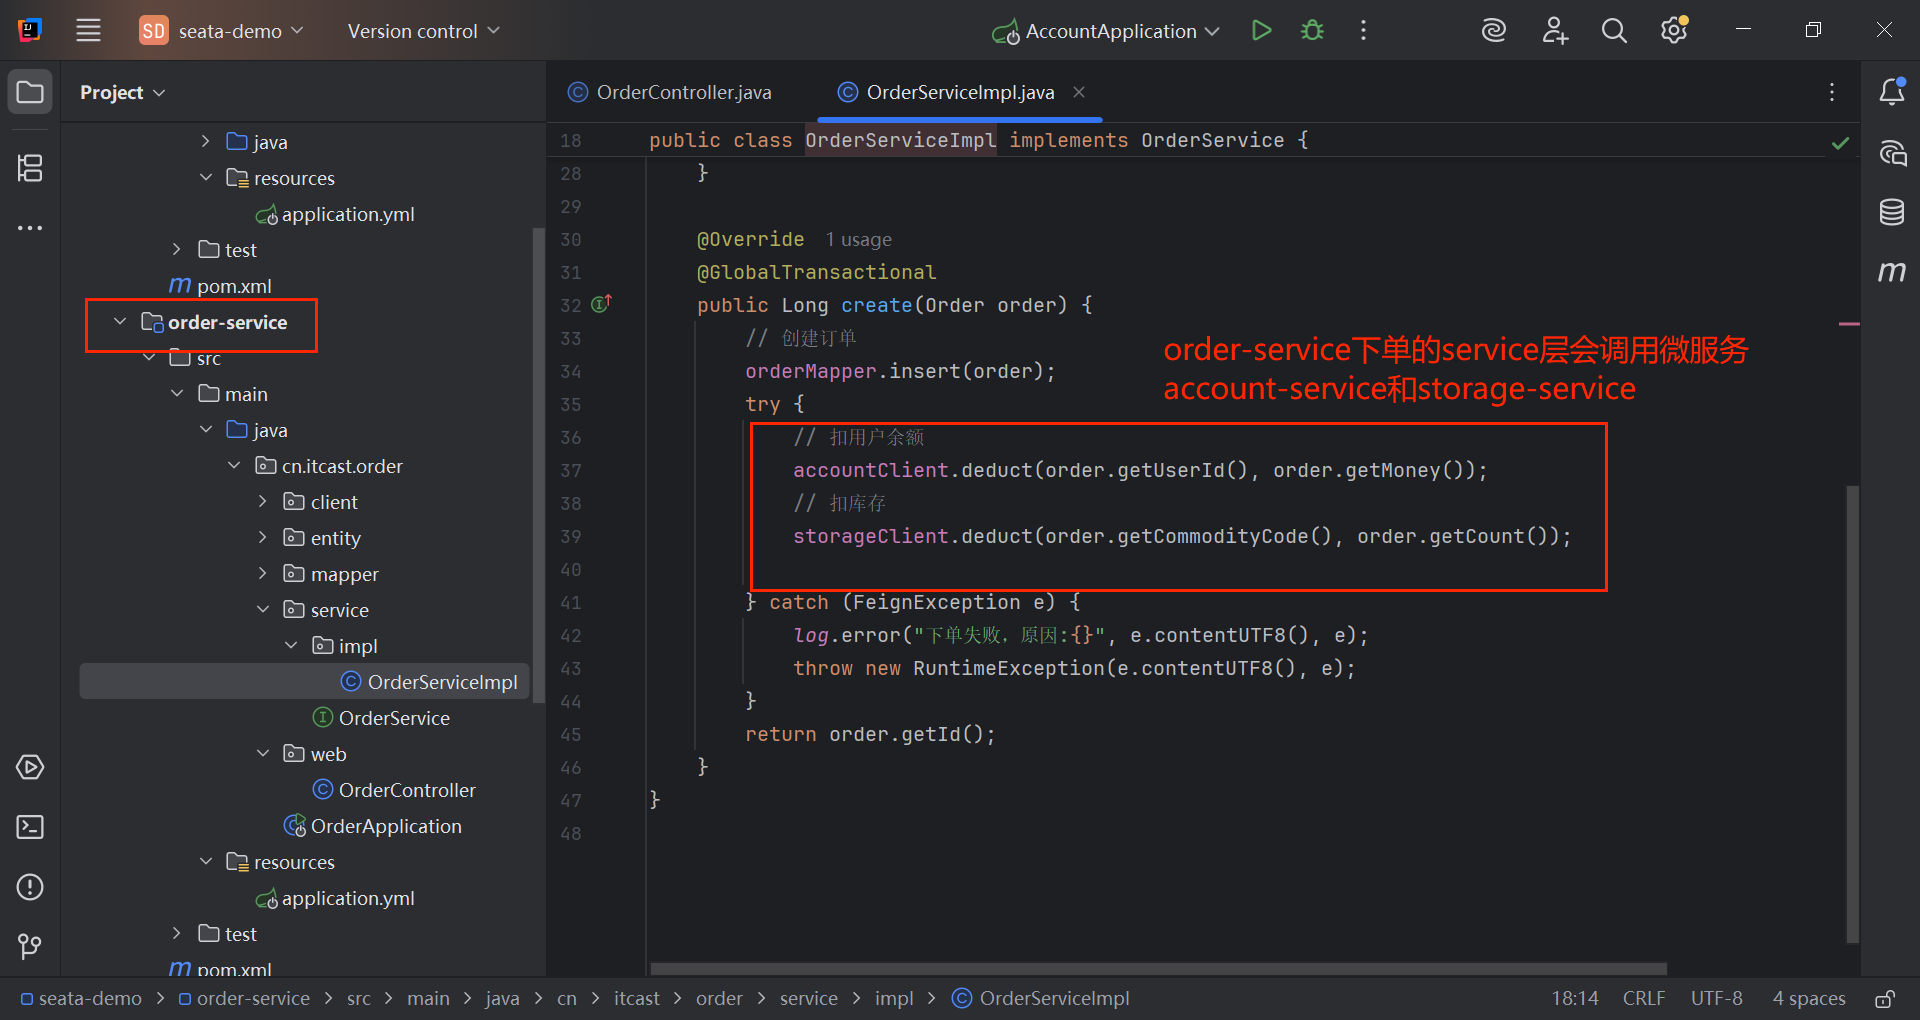Open AccountApplication run configuration dropdown
The width and height of the screenshot is (1920, 1020).
coord(1105,31)
